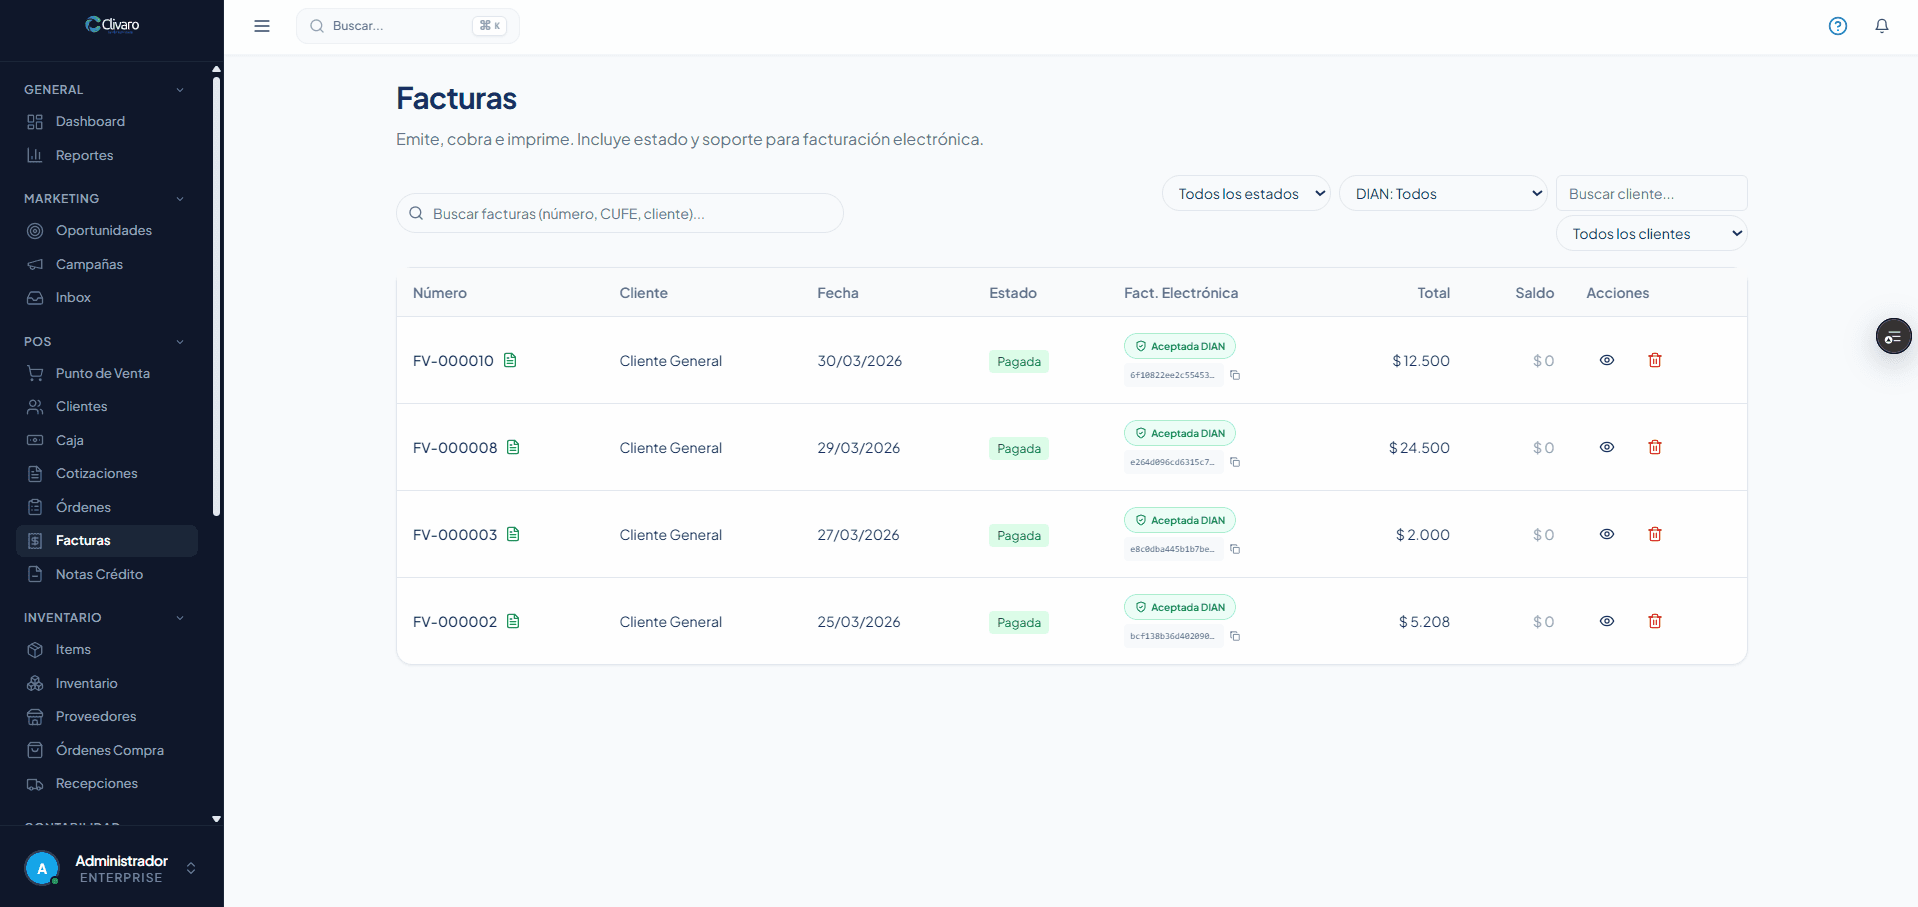
Task: Focus the Buscar facturas search field
Action: point(620,214)
